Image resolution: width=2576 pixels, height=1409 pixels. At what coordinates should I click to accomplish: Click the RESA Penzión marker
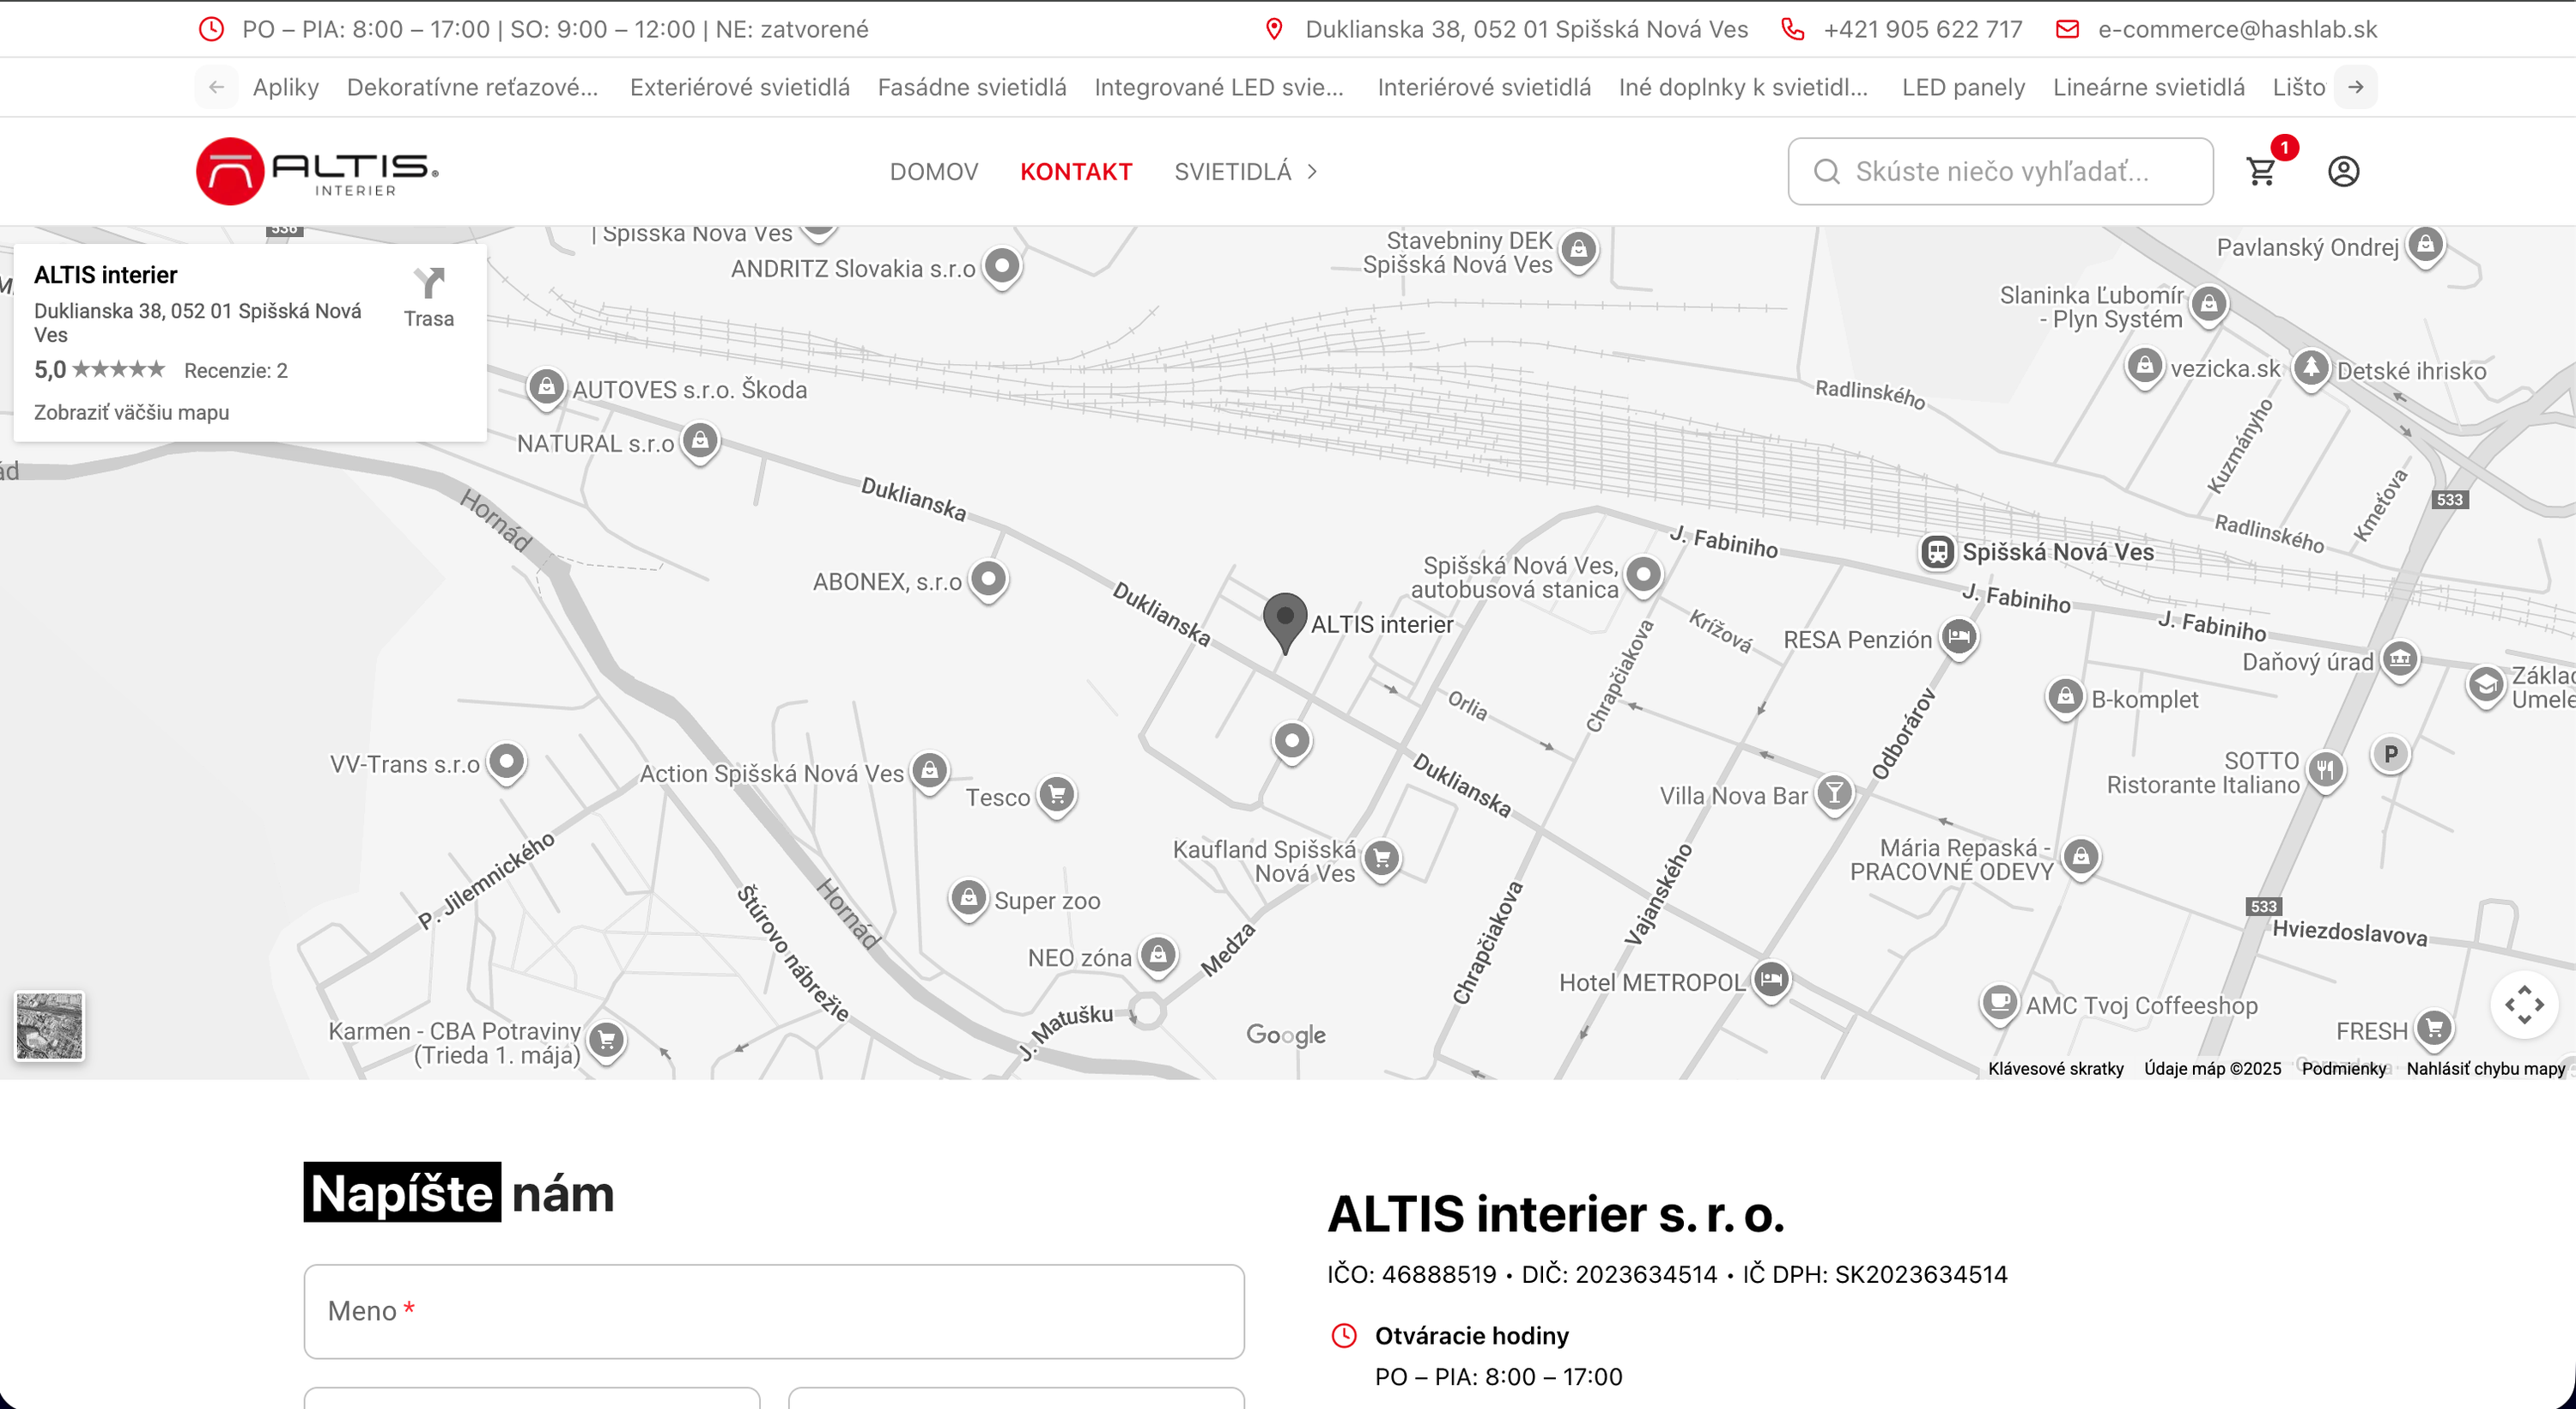(x=1959, y=638)
